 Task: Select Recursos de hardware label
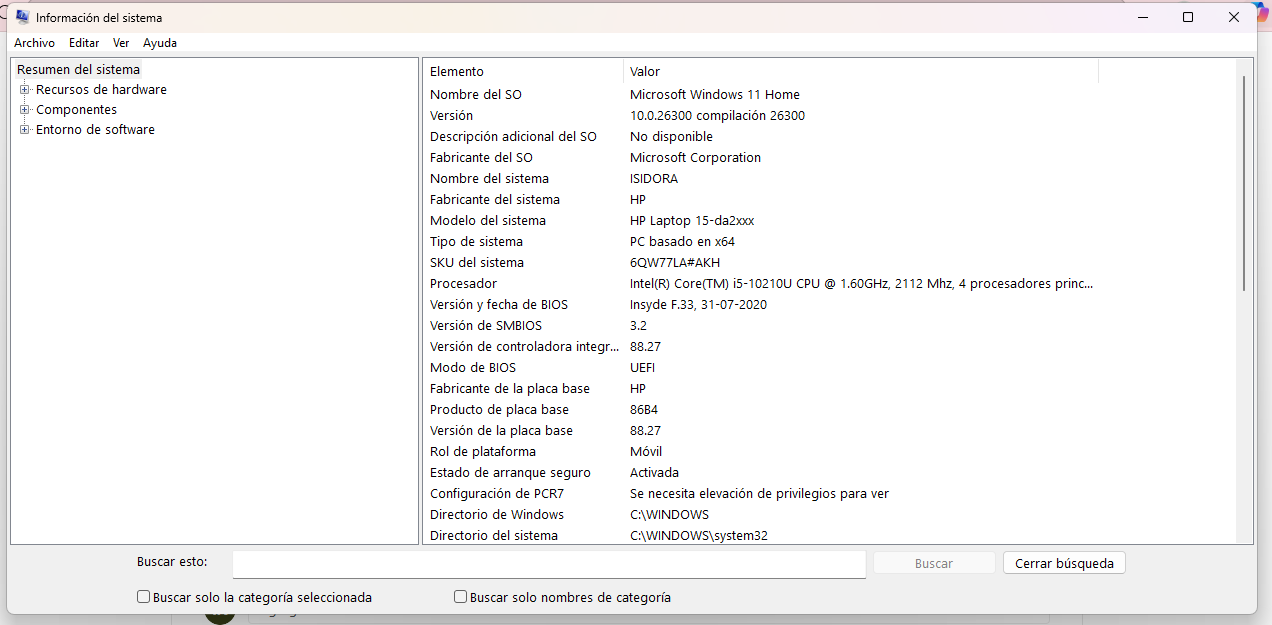click(x=101, y=90)
